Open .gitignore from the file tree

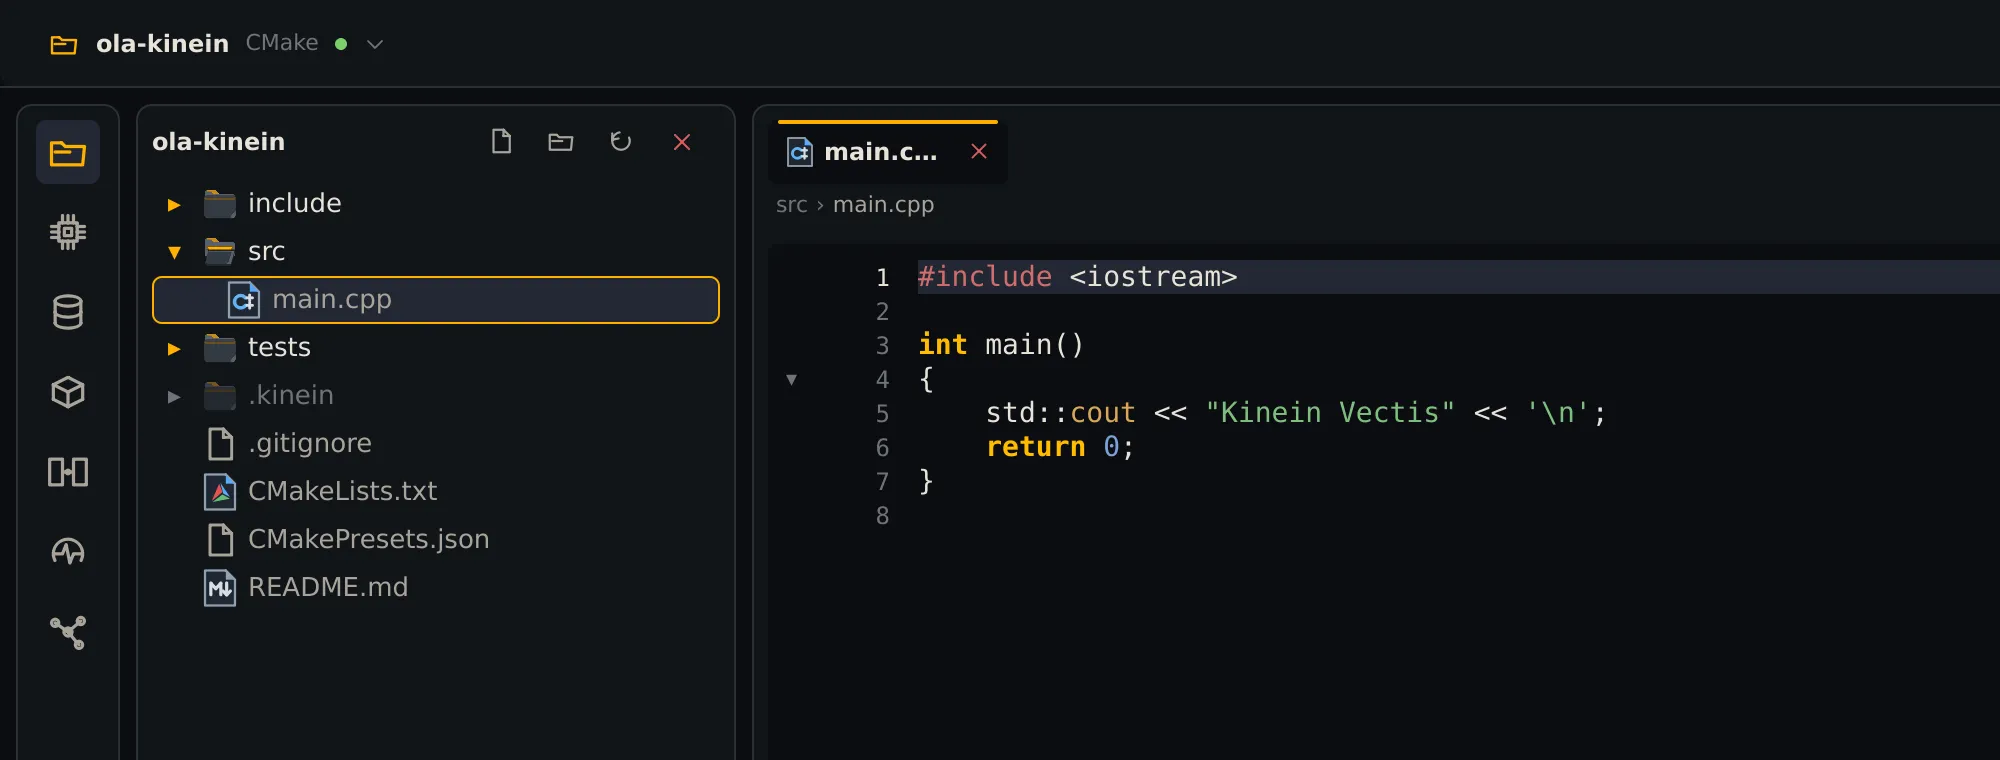pos(436,443)
